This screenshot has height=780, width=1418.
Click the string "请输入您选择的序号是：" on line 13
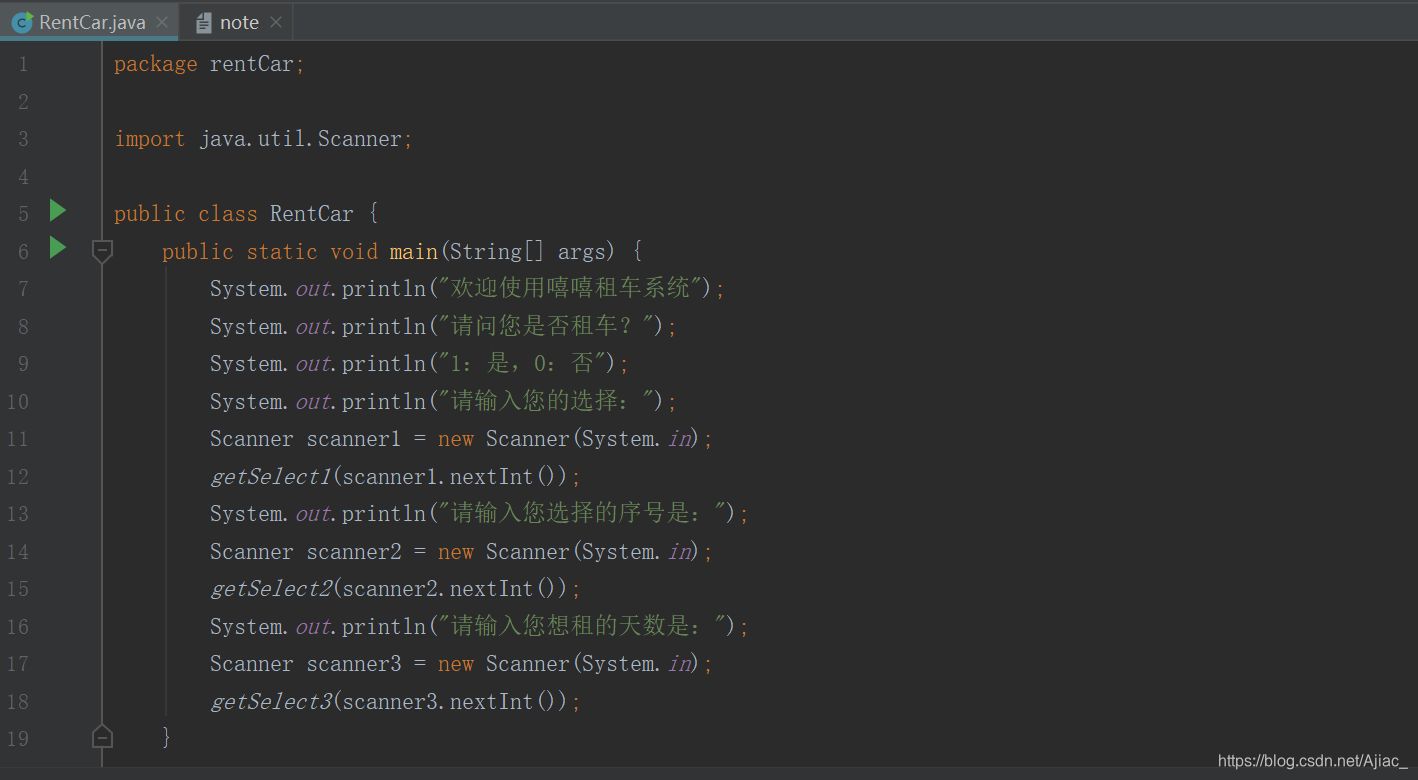tap(581, 514)
